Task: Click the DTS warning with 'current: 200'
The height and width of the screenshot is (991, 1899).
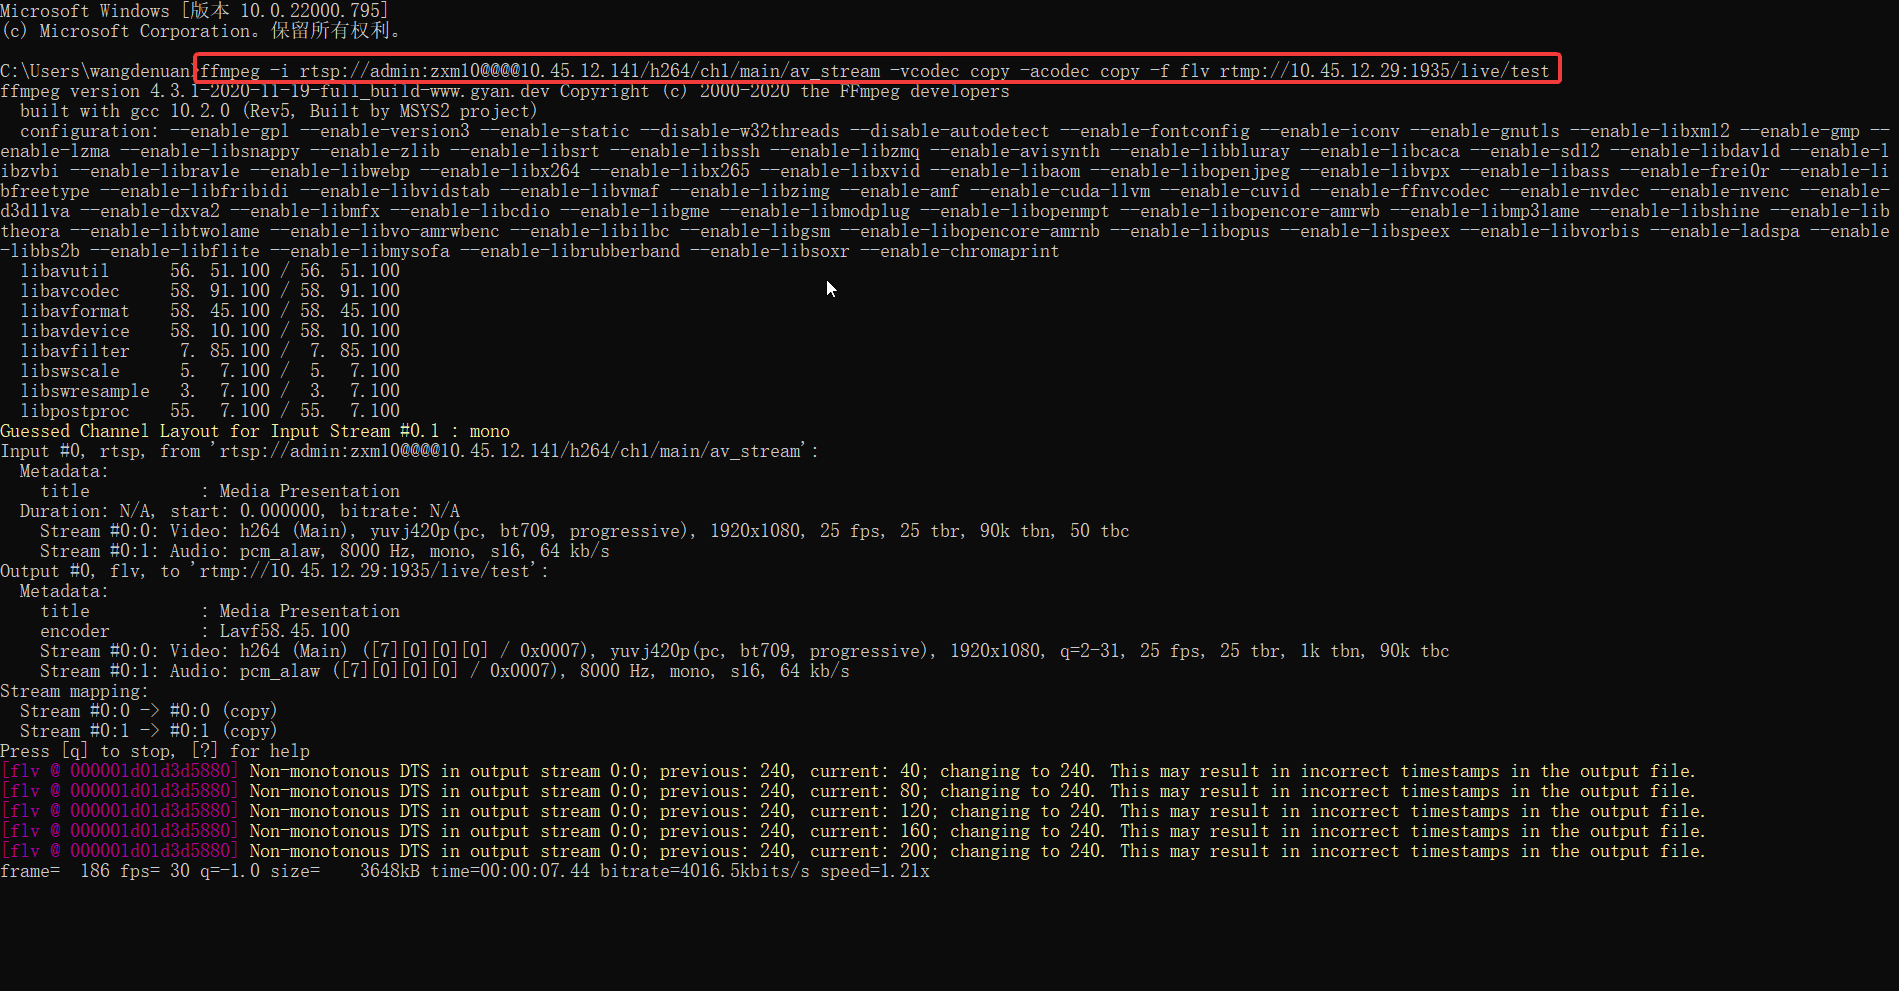Action: (x=853, y=851)
